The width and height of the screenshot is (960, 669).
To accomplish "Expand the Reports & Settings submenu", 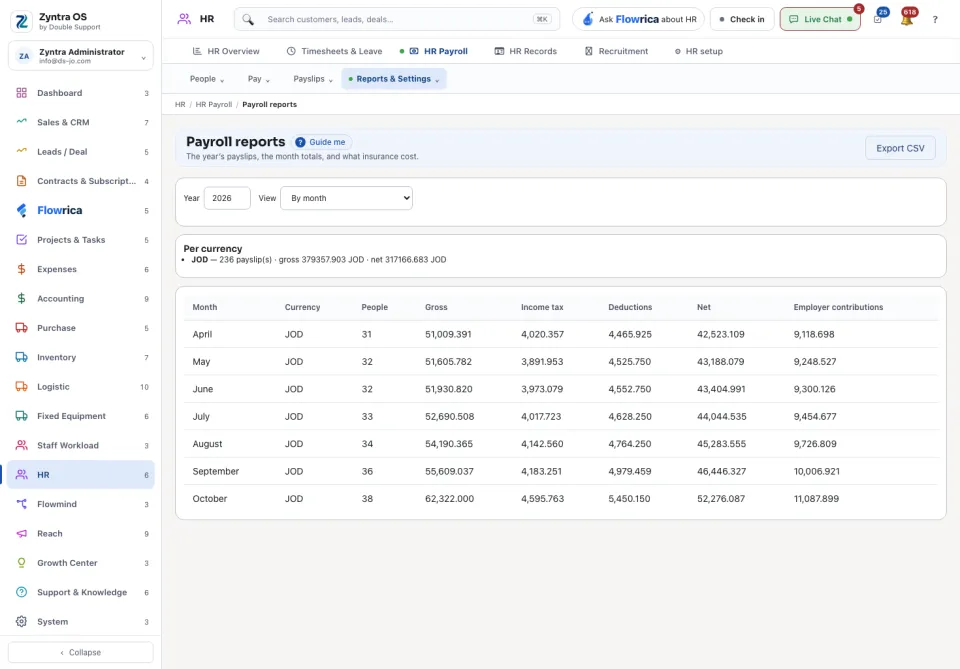I will [394, 79].
